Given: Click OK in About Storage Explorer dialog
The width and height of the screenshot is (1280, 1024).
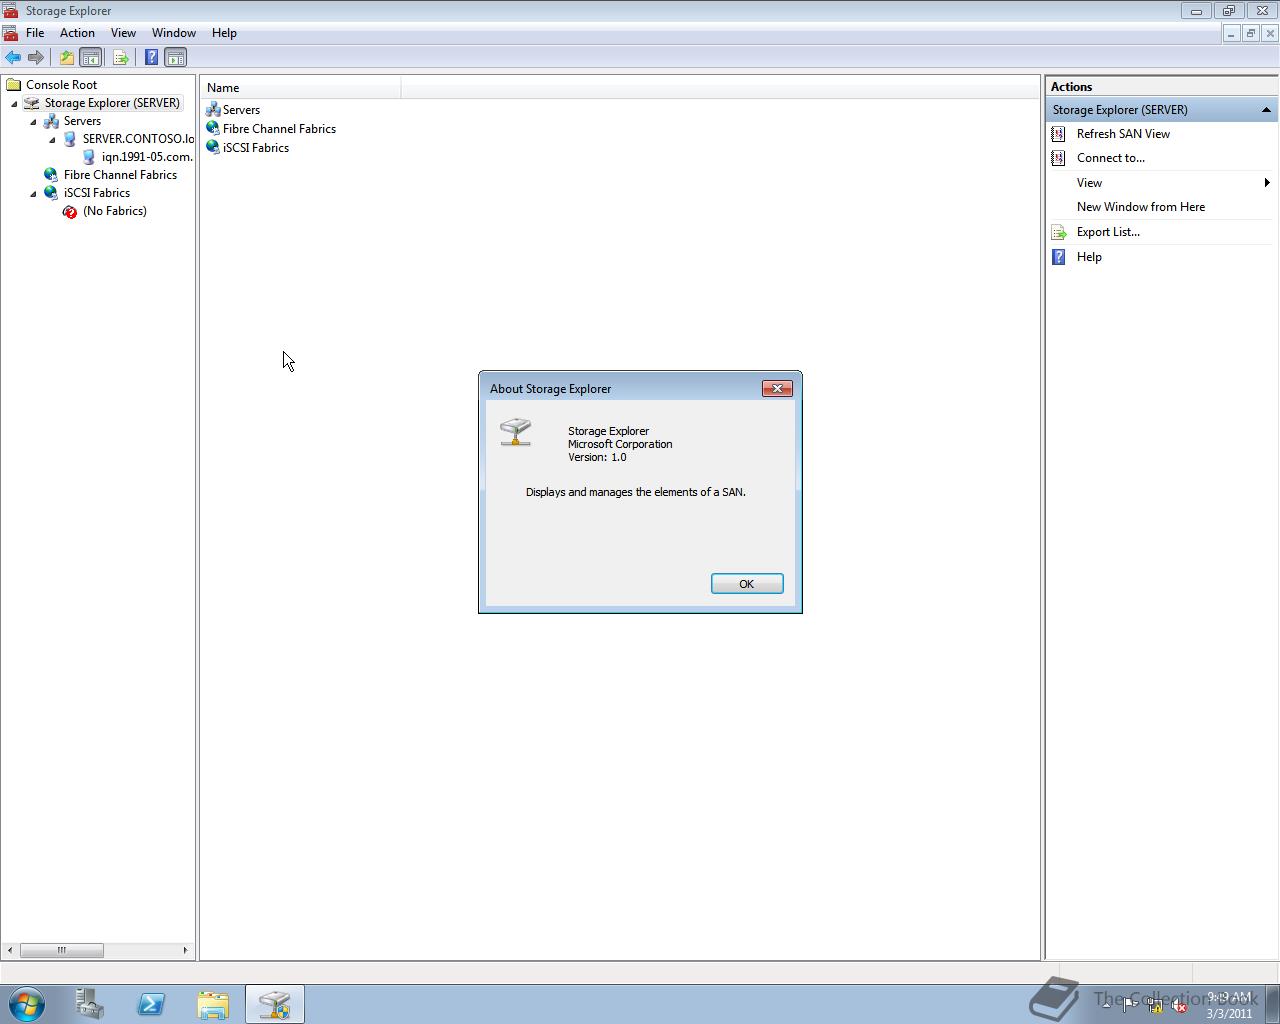Looking at the screenshot, I should [x=747, y=584].
